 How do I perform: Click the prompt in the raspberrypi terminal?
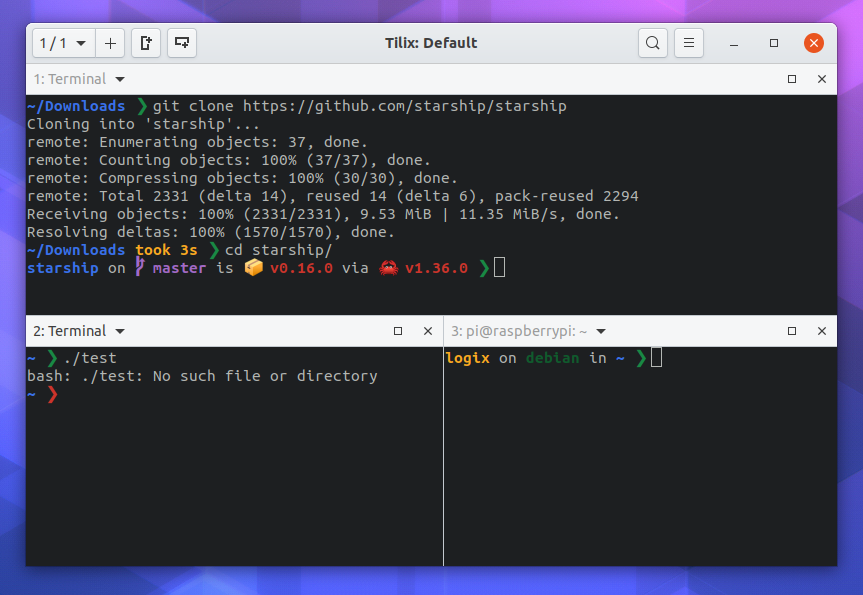point(655,357)
